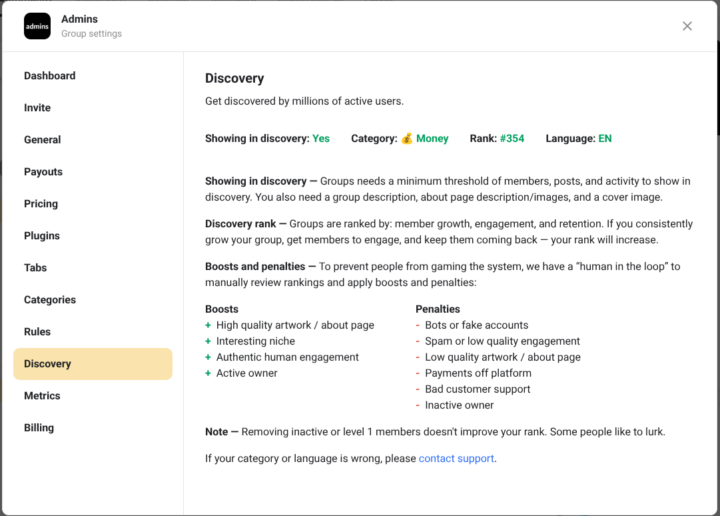Click the bold 'Note' paragraph label
Image resolution: width=720 pixels, height=516 pixels.
tap(216, 432)
